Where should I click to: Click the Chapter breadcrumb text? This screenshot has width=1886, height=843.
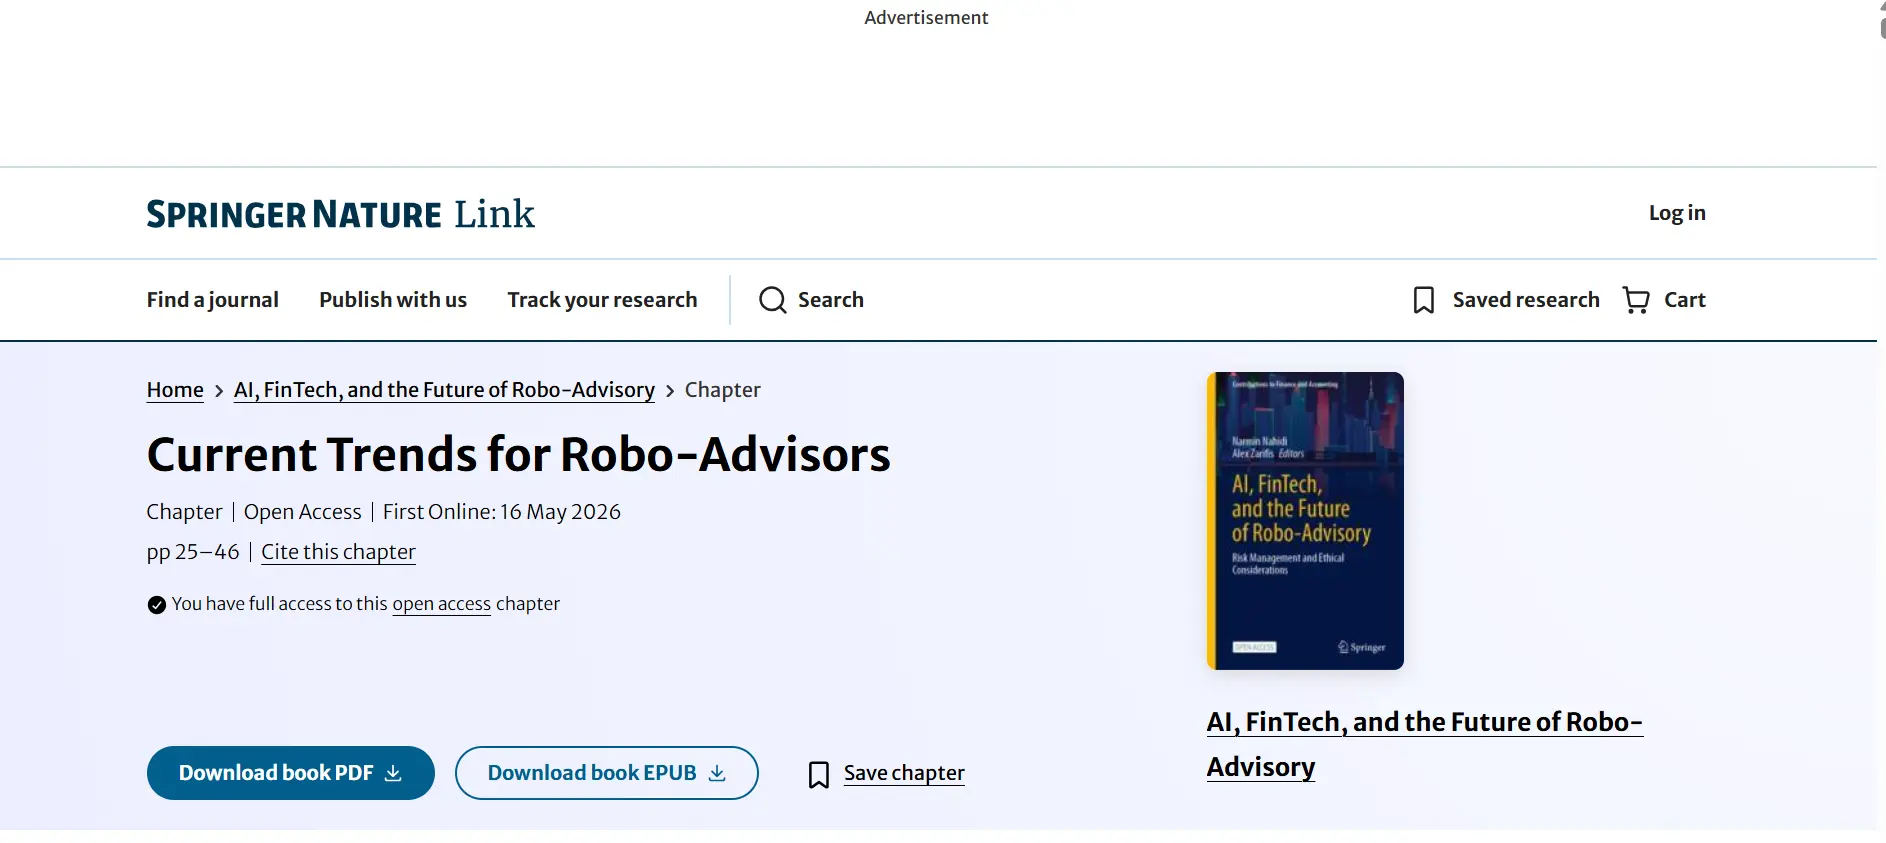point(722,390)
